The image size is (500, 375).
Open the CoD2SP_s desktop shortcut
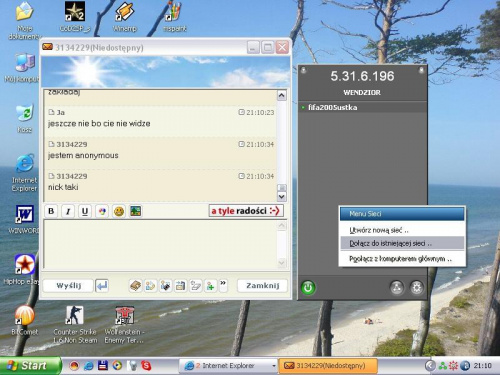coord(75,17)
